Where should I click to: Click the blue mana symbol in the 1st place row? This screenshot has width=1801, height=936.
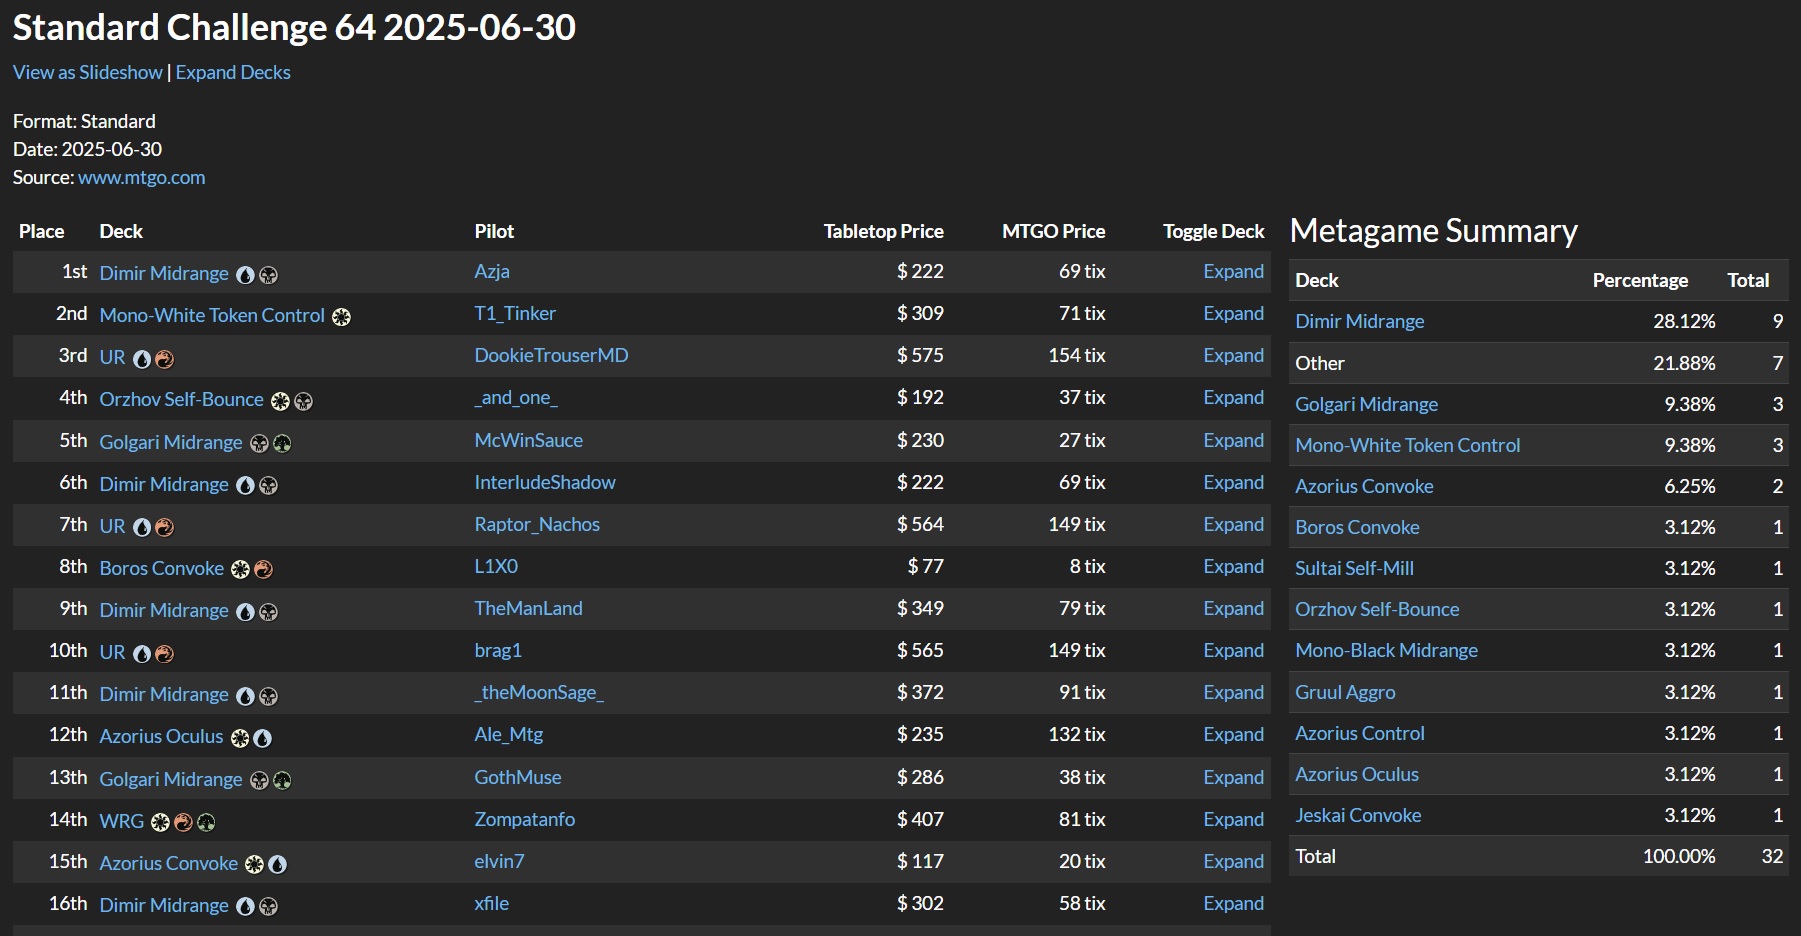[245, 275]
